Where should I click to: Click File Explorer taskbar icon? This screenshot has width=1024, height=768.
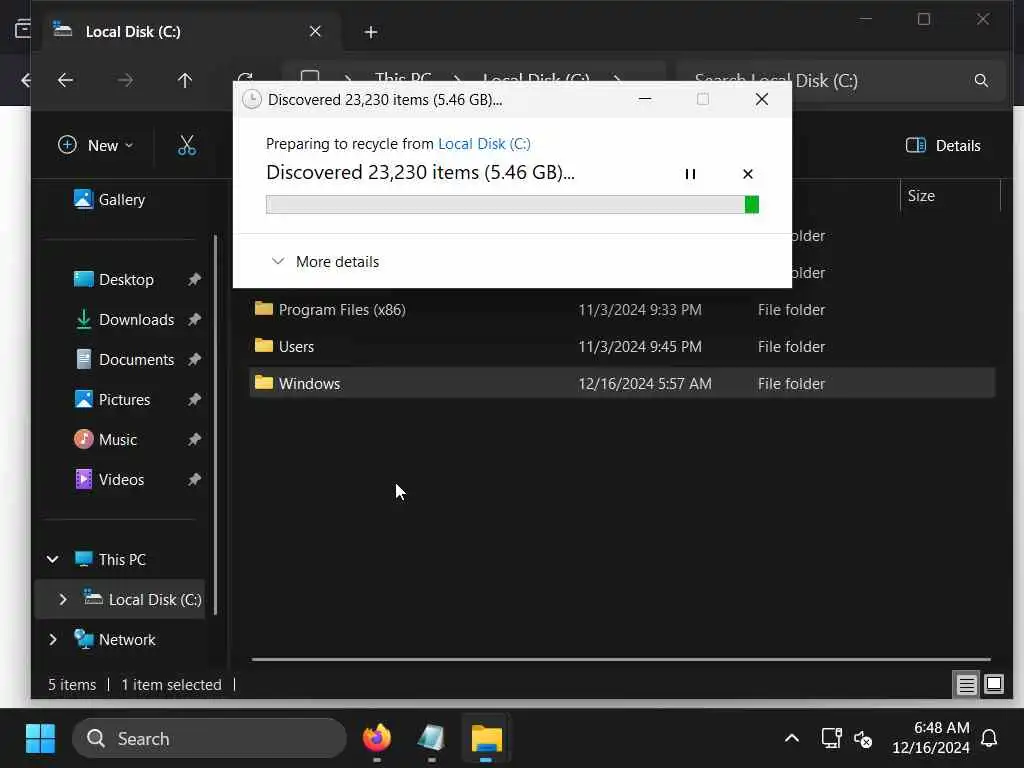tap(486, 739)
